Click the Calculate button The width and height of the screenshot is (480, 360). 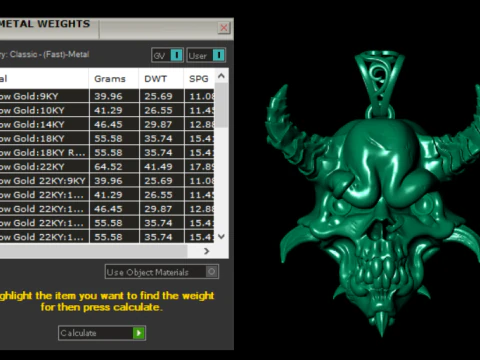pyautogui.click(x=102, y=333)
